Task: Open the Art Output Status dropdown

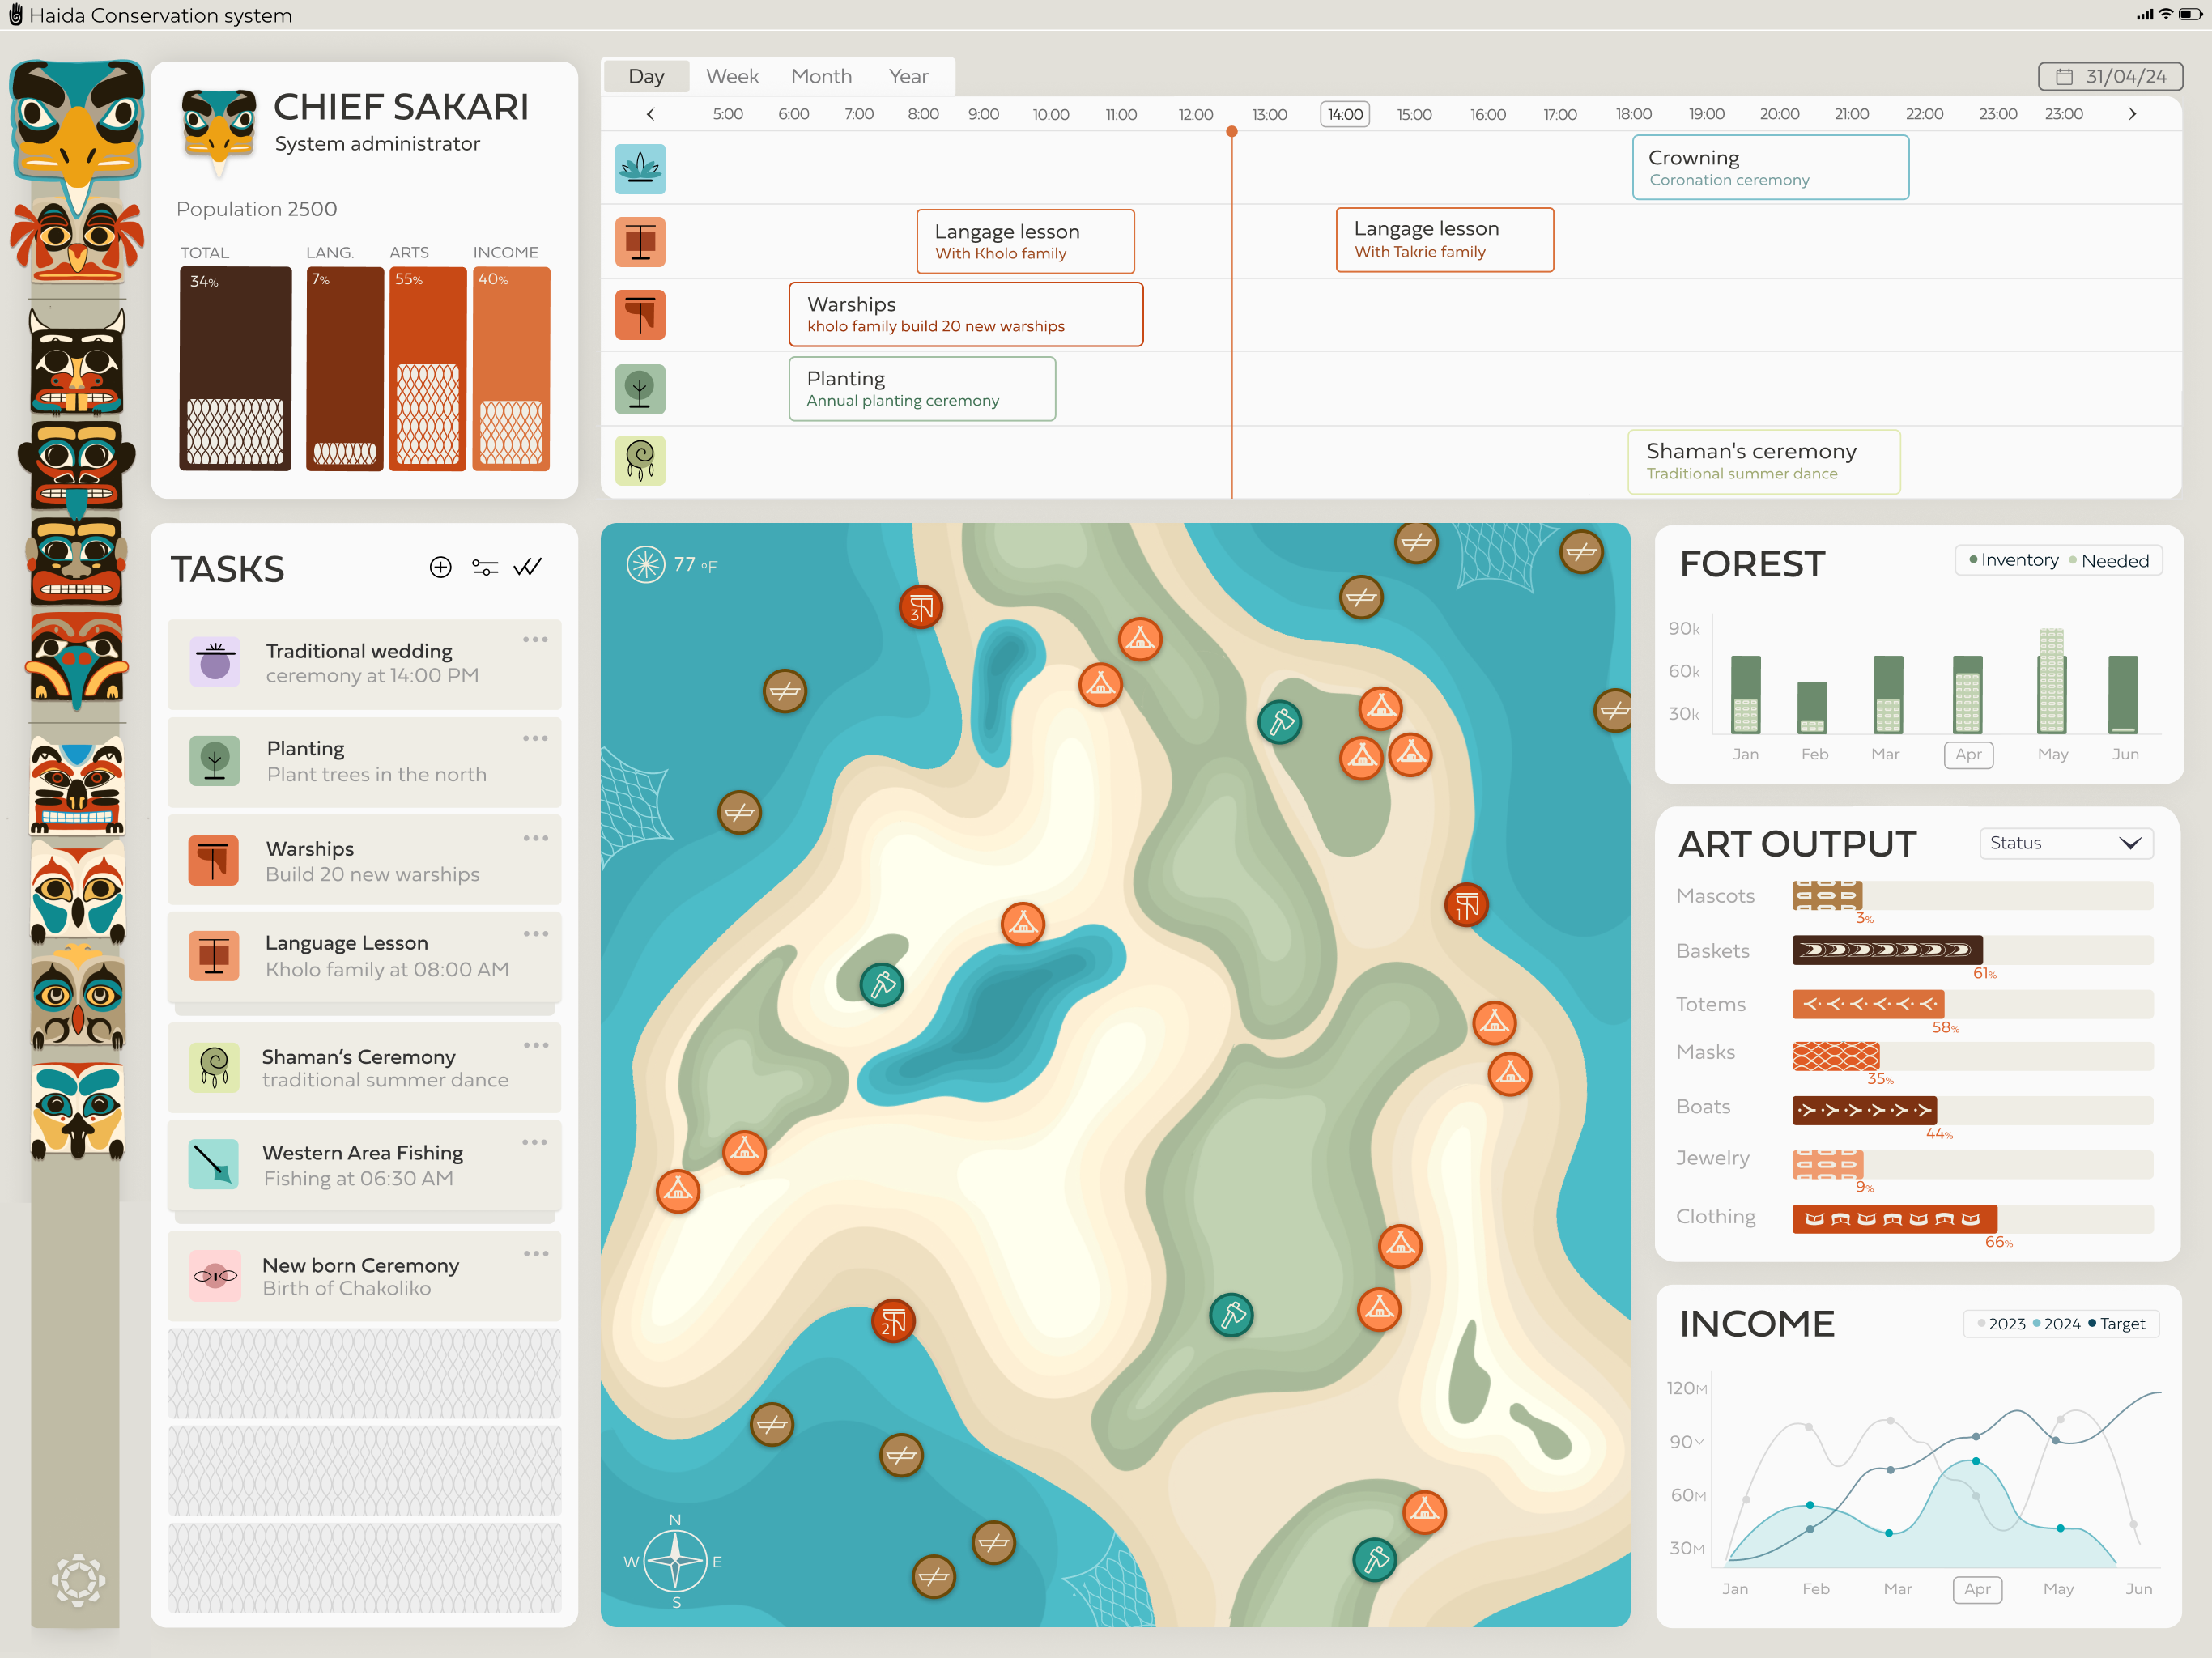Action: pyautogui.click(x=2065, y=843)
